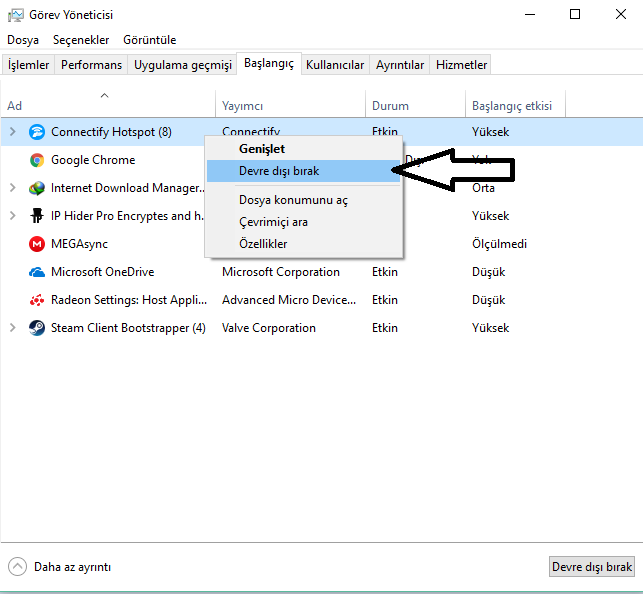Click Yüksek impact in IP Hider row
This screenshot has width=643, height=594.
pyautogui.click(x=490, y=216)
